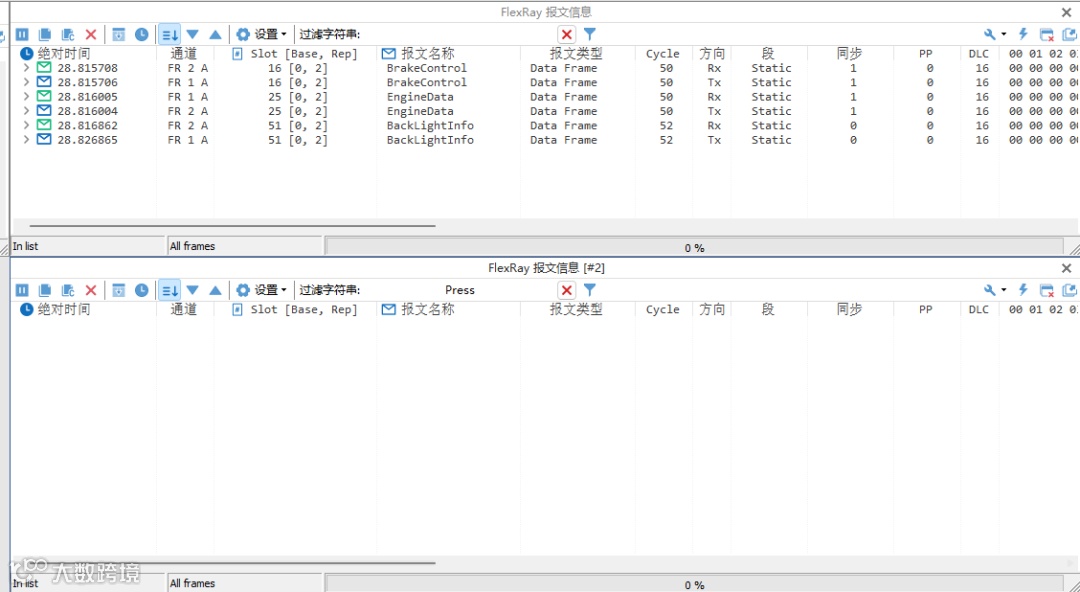Image resolution: width=1080 pixels, height=592 pixels.
Task: Click the auto-scroll window icon in upper toolbar
Action: coord(118,34)
